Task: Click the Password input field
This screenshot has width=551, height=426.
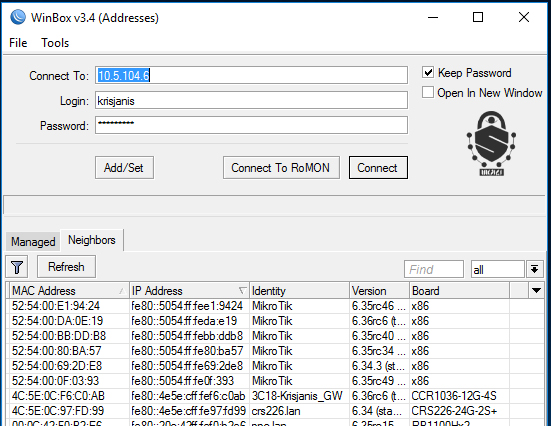Action: [251, 125]
